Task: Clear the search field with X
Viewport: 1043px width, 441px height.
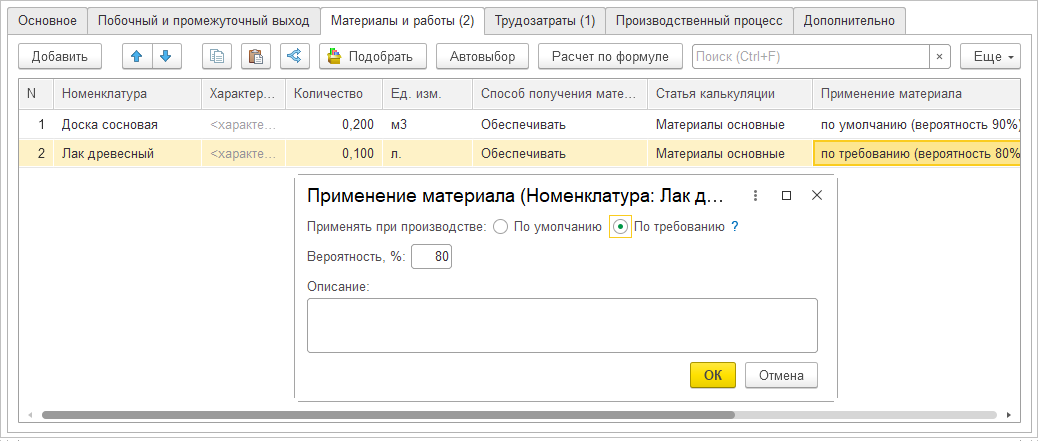Action: point(939,57)
